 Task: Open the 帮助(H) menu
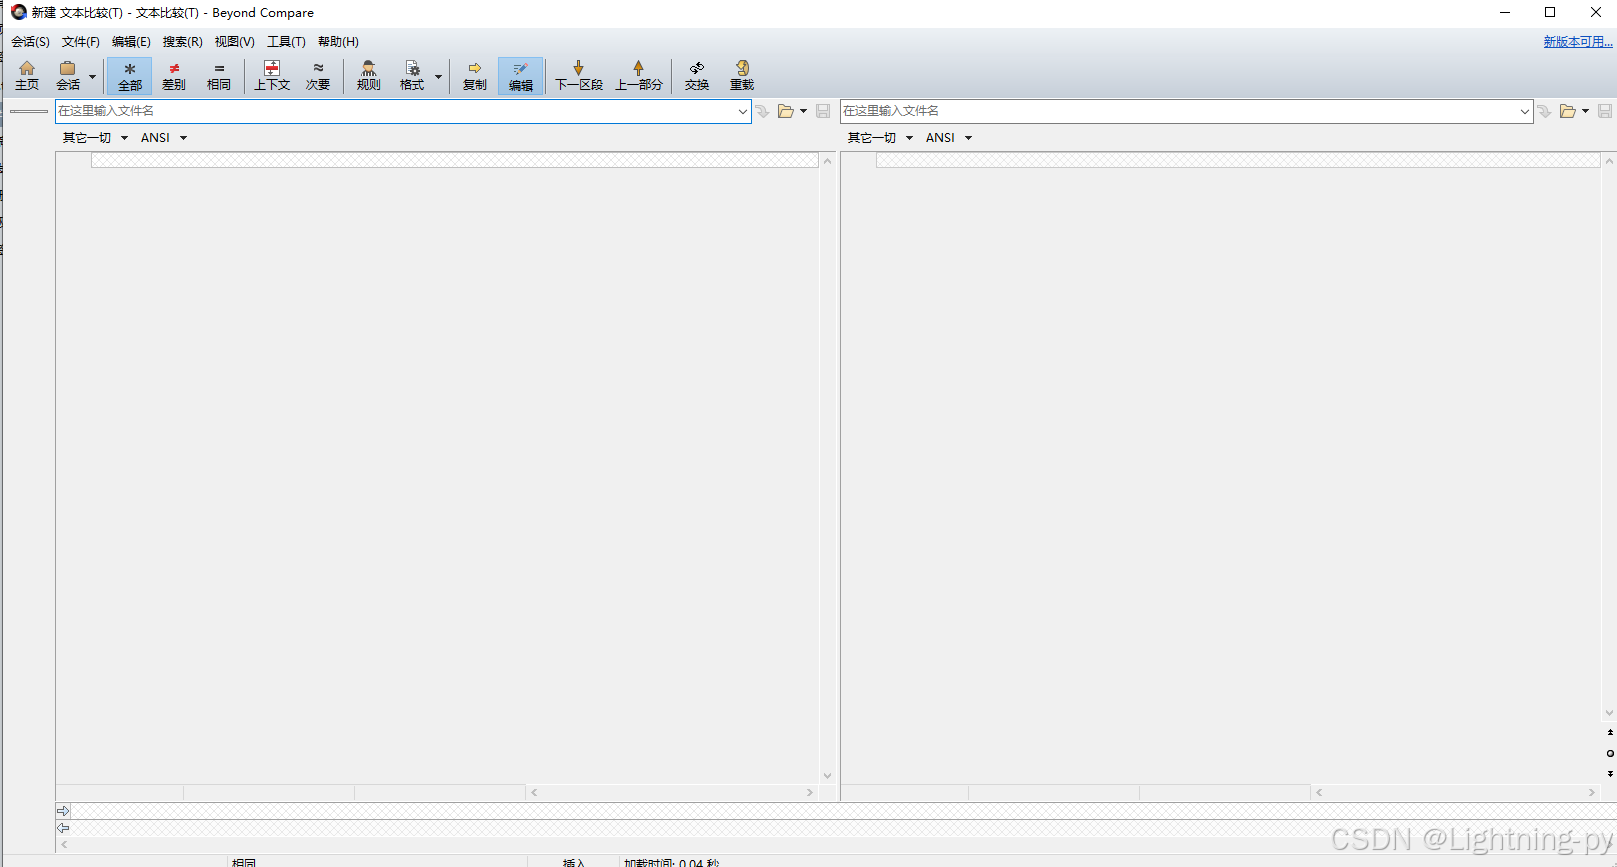coord(338,42)
